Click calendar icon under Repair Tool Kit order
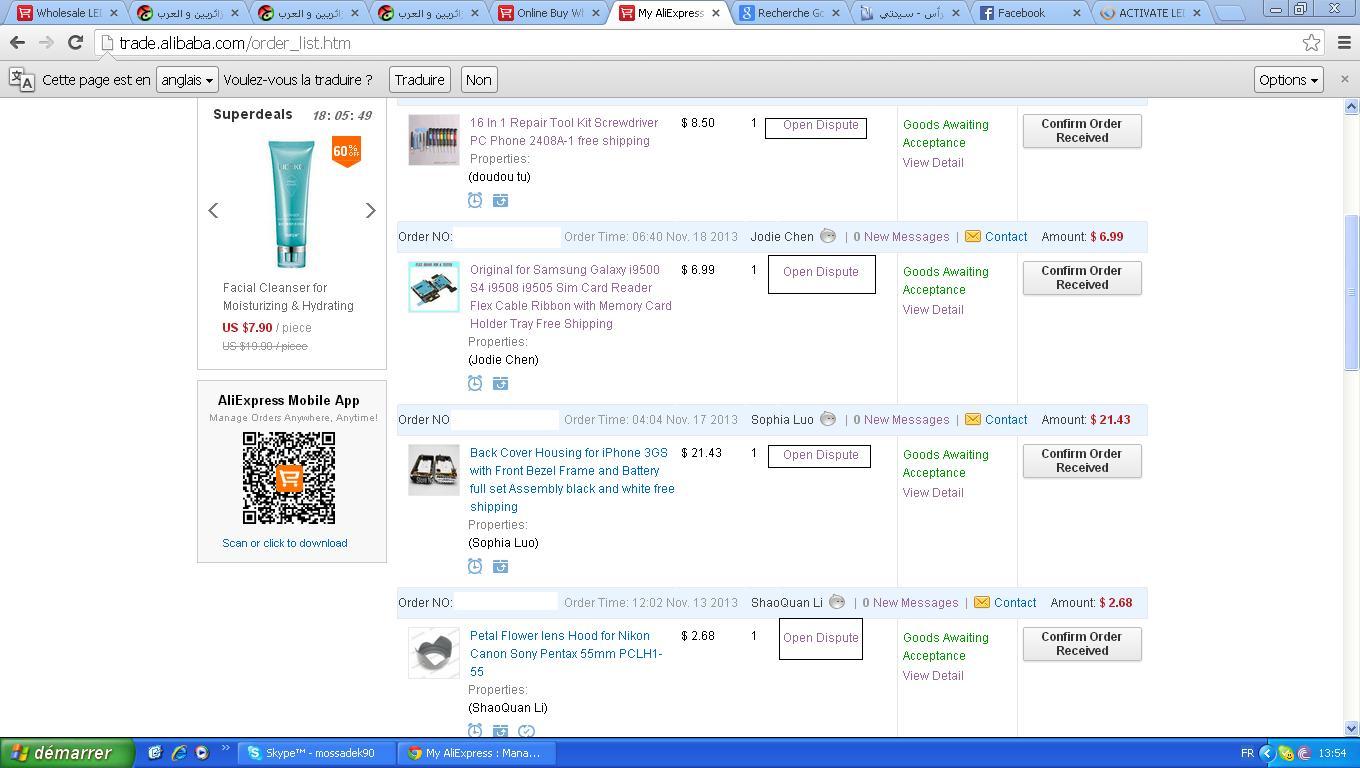The image size is (1360, 768). (500, 200)
